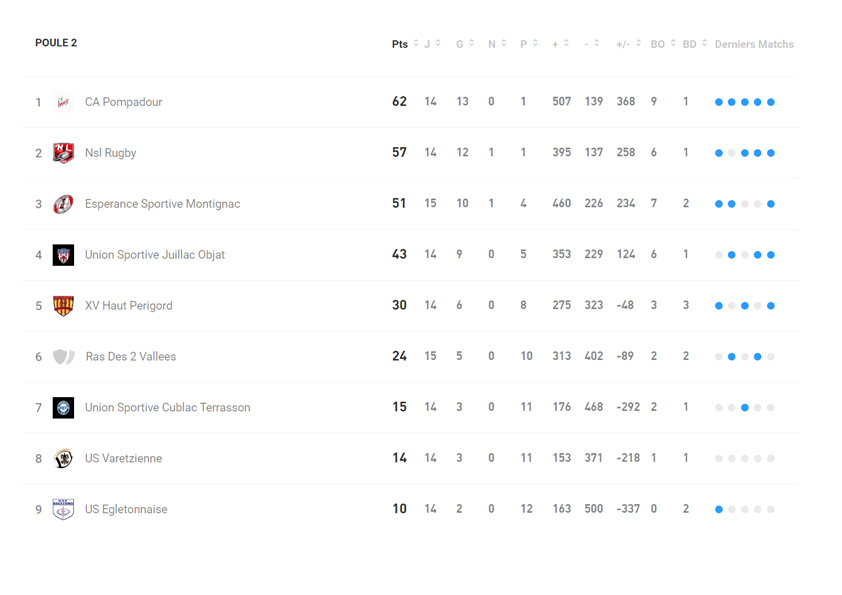Open the CA Pompadour team link
The height and width of the screenshot is (595, 842).
(123, 102)
